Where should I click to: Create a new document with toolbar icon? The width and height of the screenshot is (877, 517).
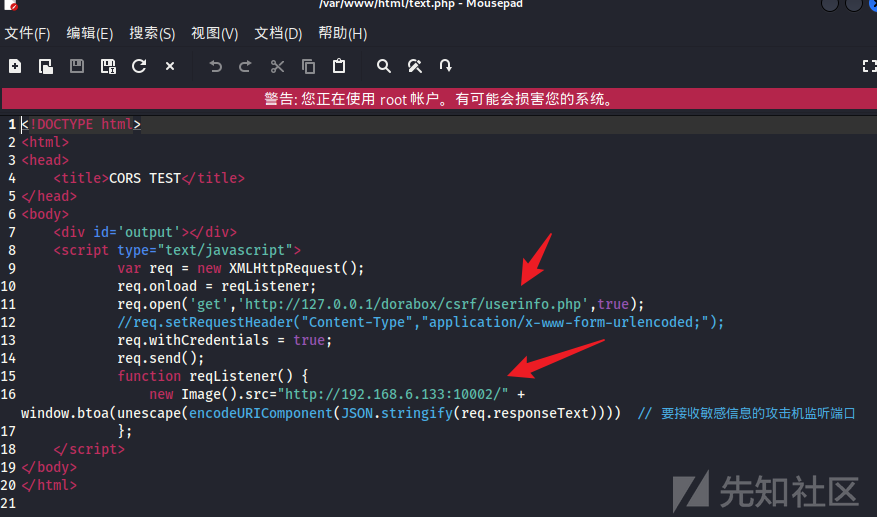pos(15,67)
